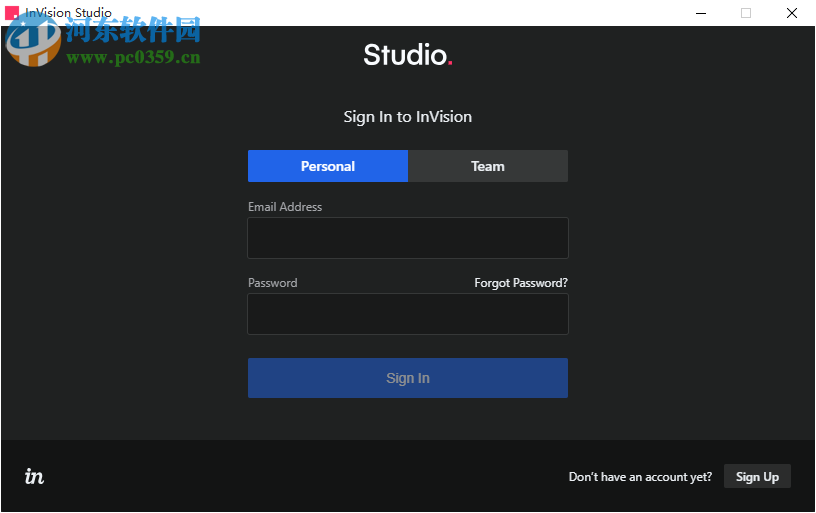Image resolution: width=816 pixels, height=513 pixels.
Task: Click the Sign Up button
Action: pyautogui.click(x=757, y=477)
